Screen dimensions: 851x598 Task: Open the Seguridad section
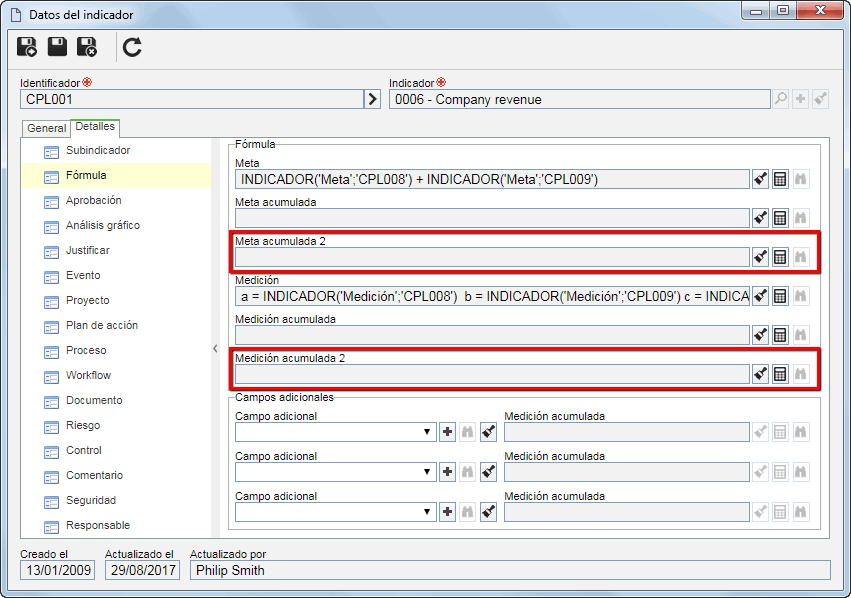(x=91, y=500)
